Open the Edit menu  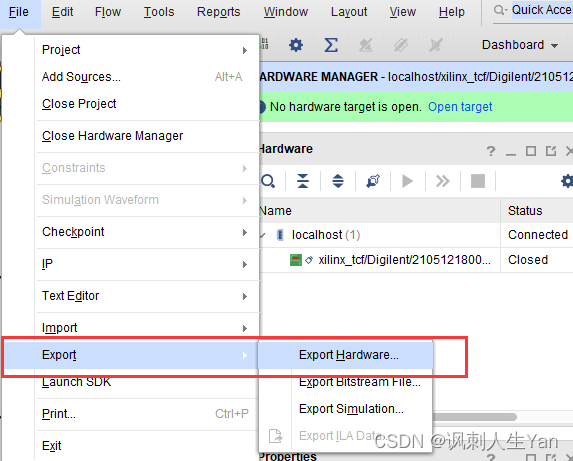click(x=62, y=12)
